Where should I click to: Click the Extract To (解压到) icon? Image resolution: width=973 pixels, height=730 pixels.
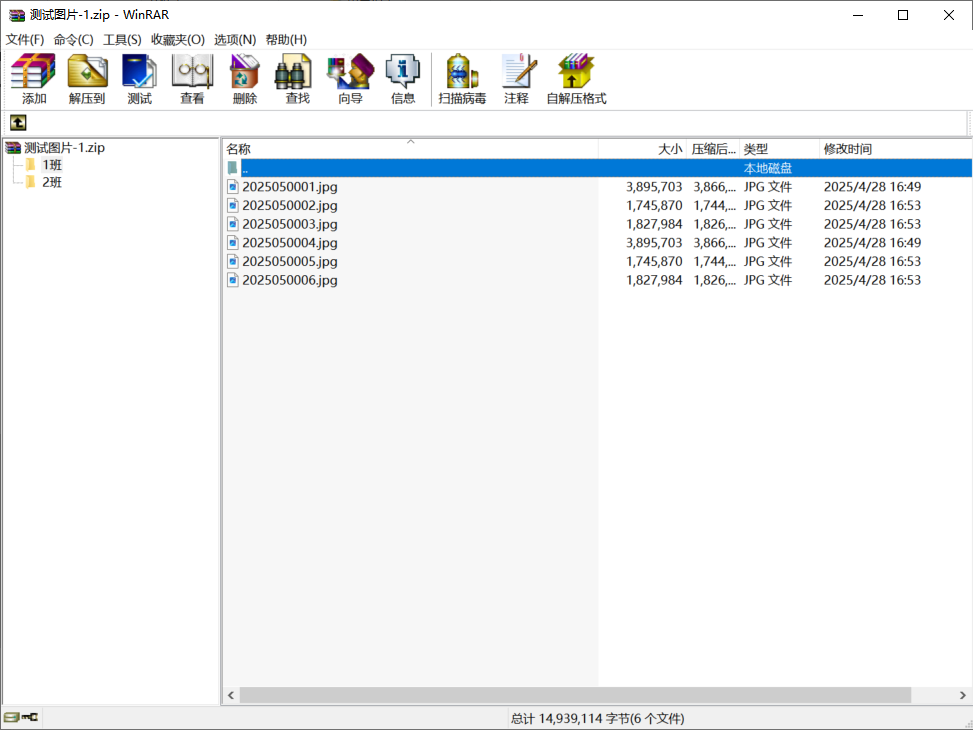point(87,79)
